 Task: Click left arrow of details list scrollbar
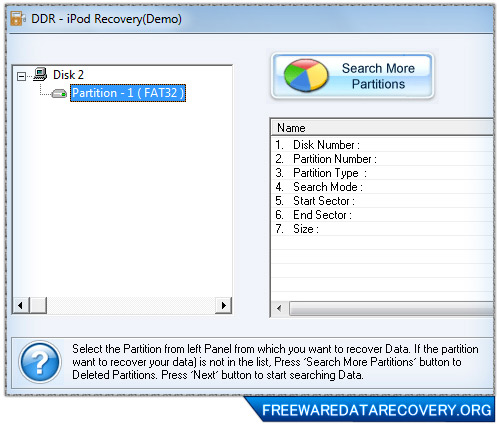point(279,308)
